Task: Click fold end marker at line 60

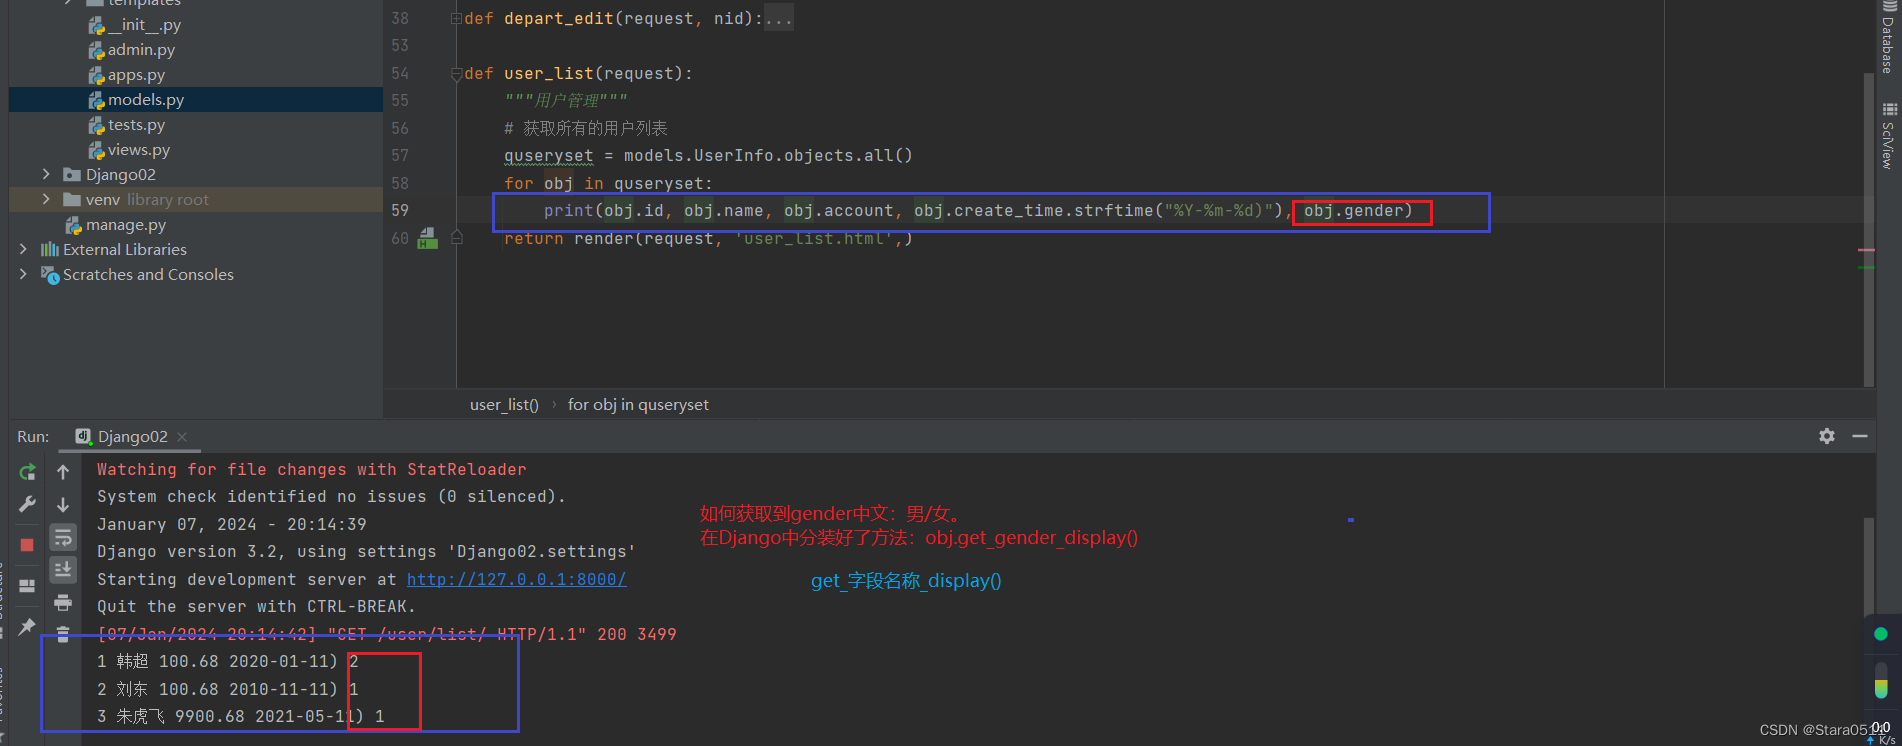Action: 456,238
